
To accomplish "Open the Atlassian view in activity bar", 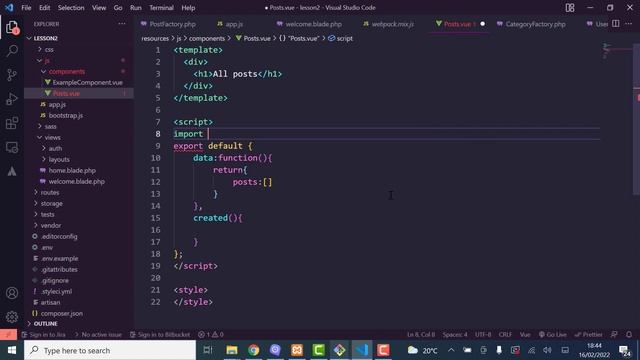I will click(12, 171).
